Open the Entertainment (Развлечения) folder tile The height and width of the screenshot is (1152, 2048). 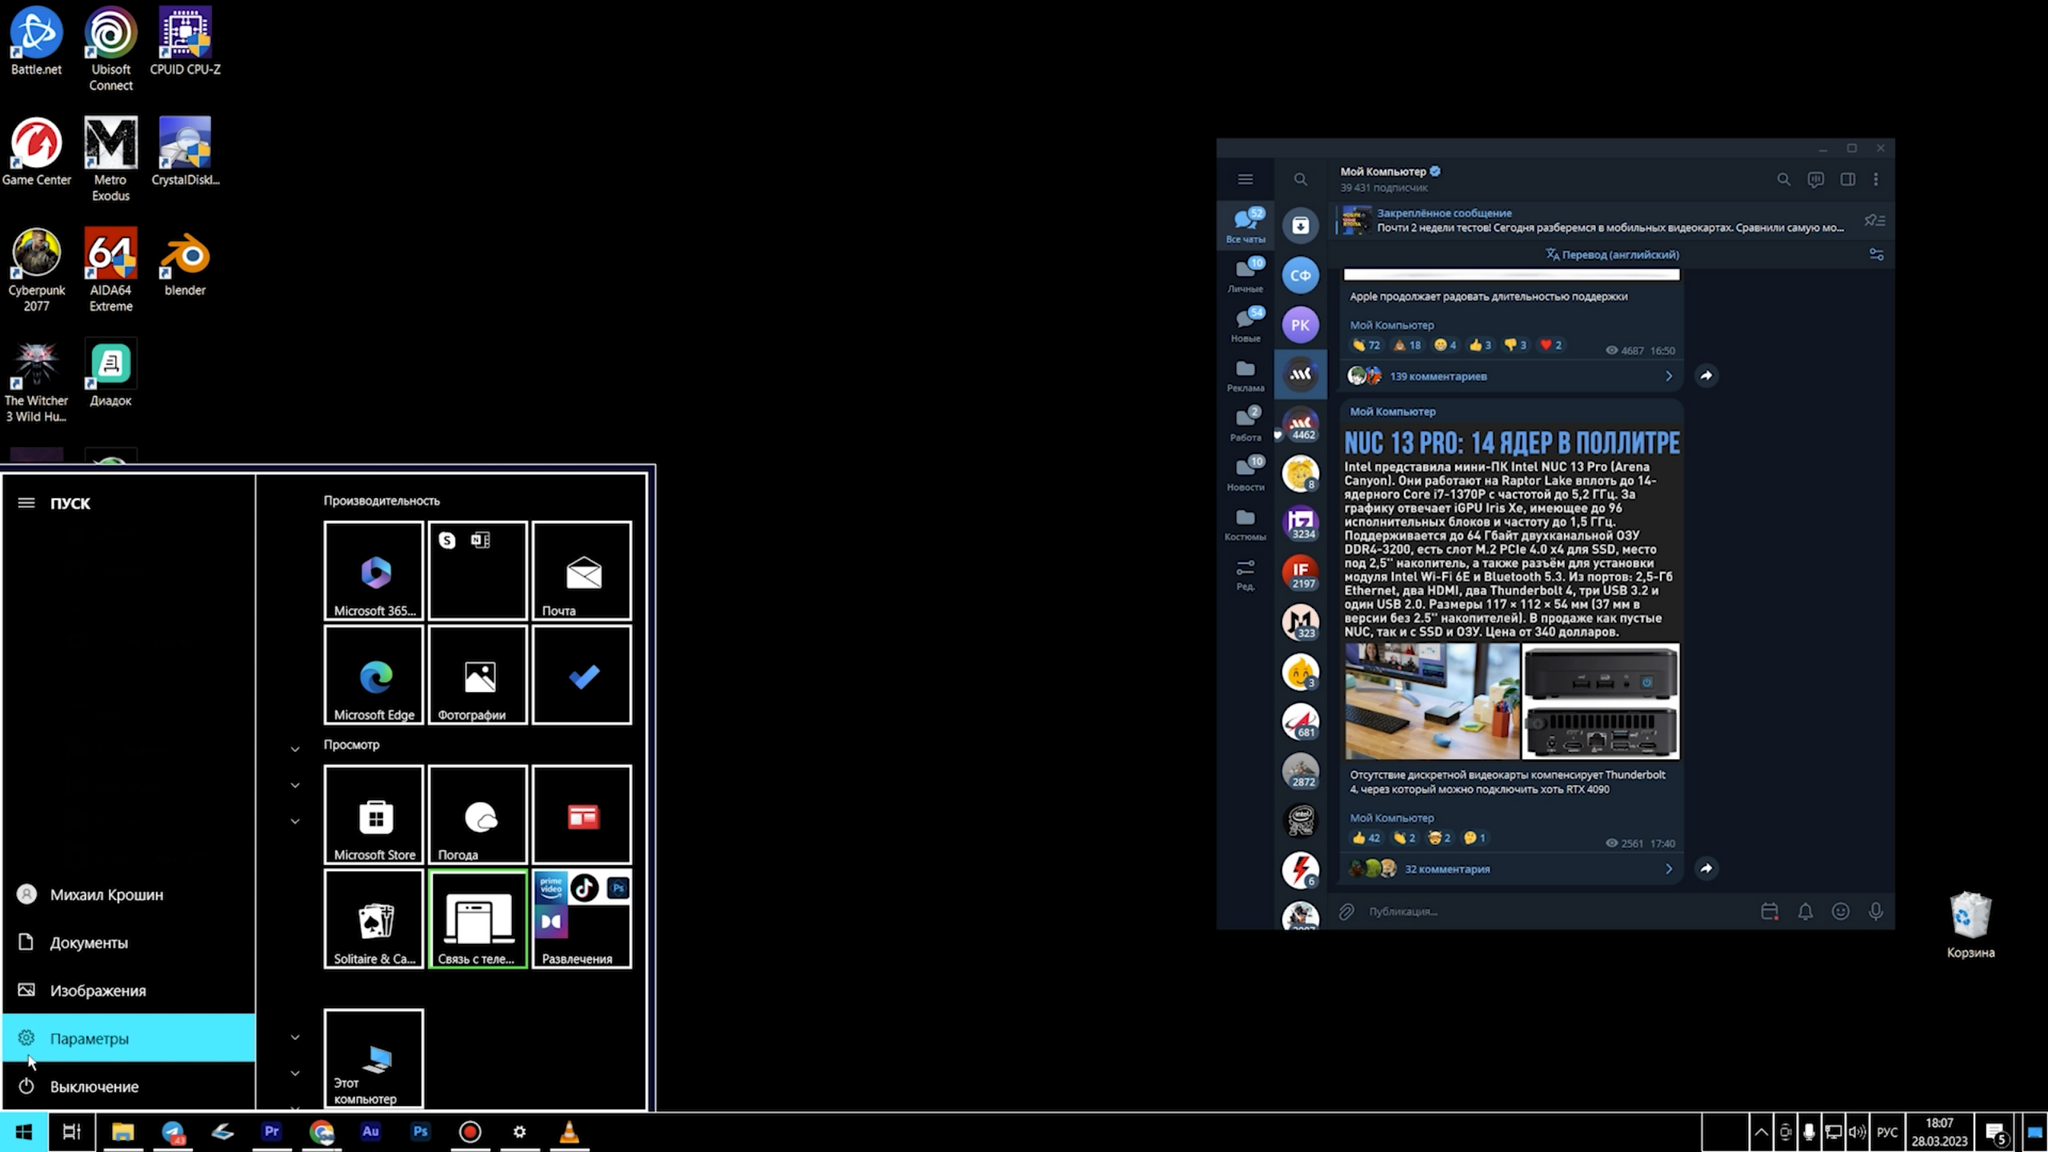pos(582,918)
